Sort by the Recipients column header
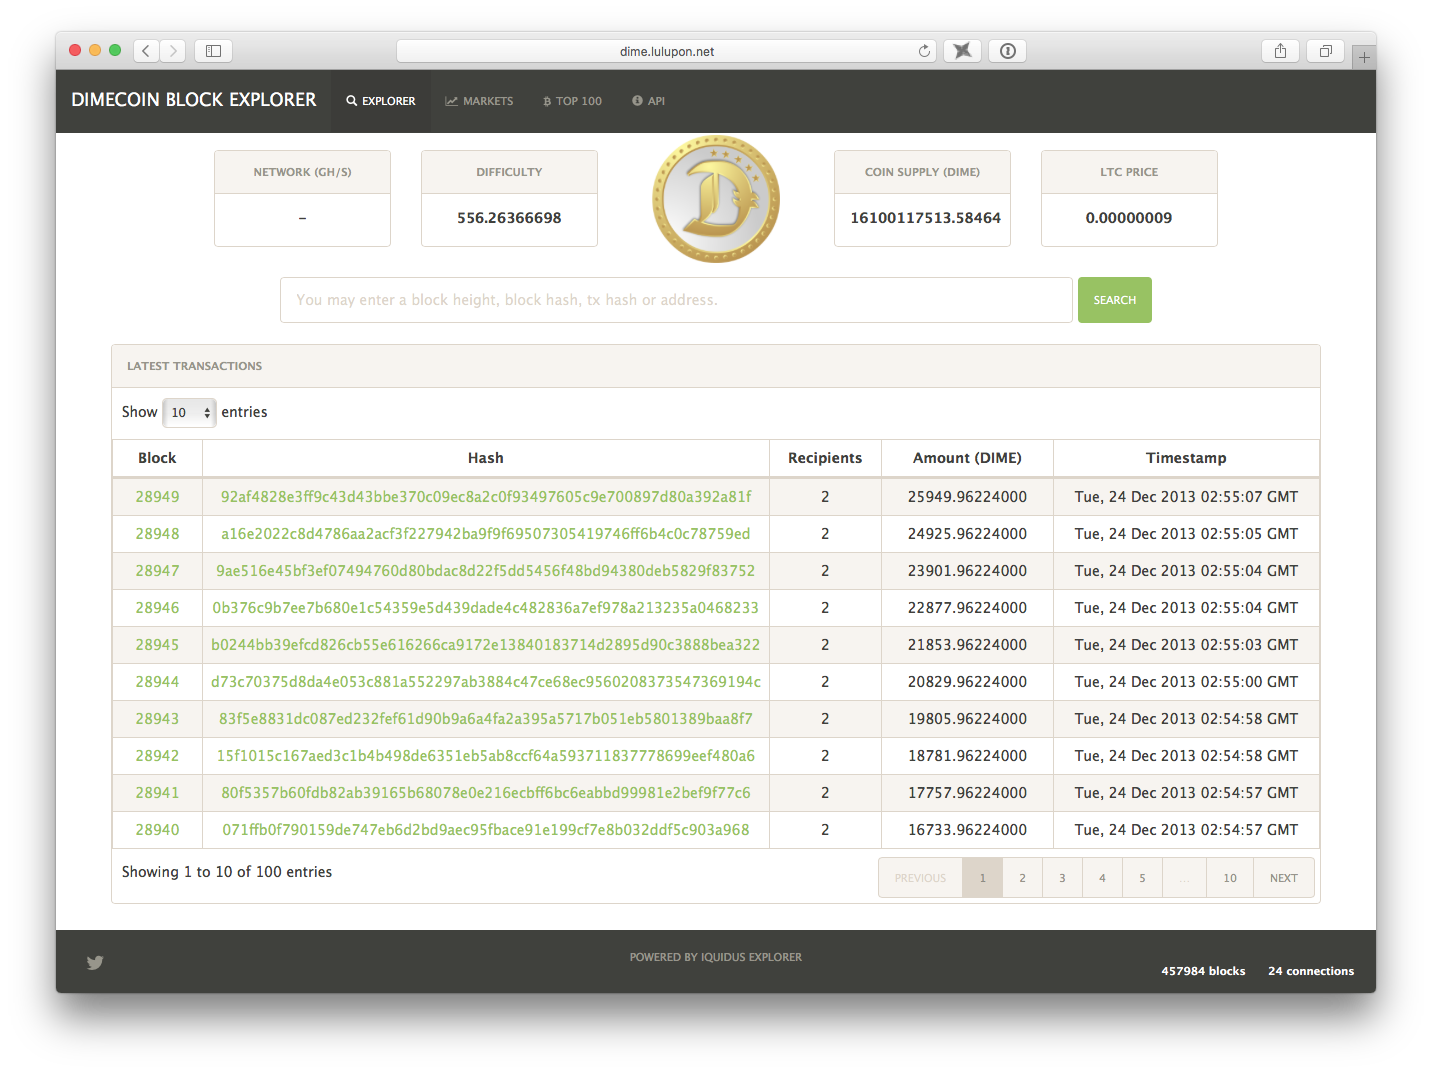 pos(825,458)
